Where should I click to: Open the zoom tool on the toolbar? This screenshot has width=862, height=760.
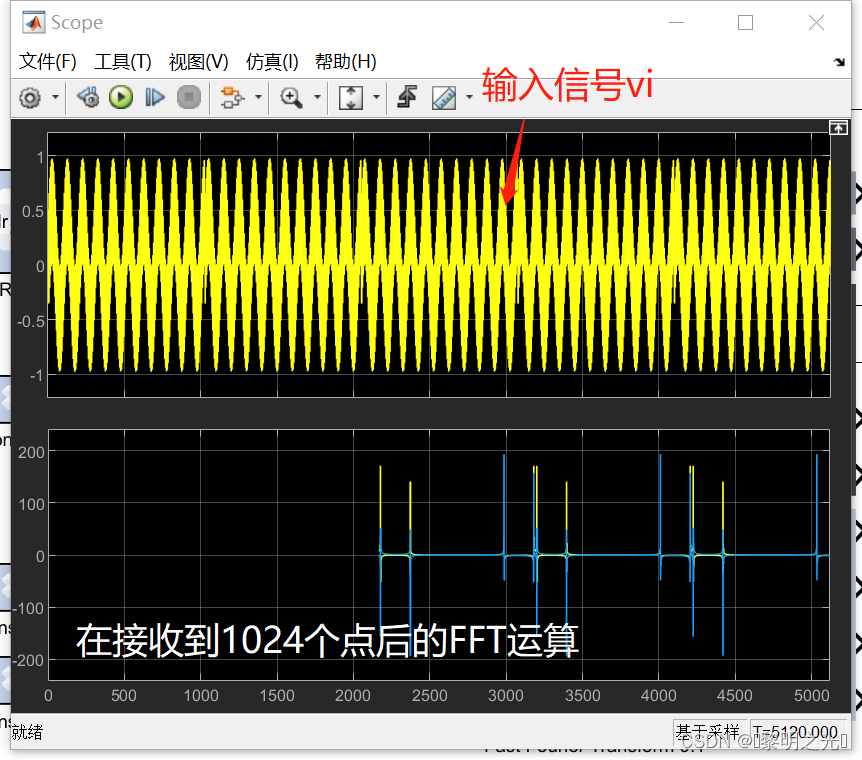point(292,97)
